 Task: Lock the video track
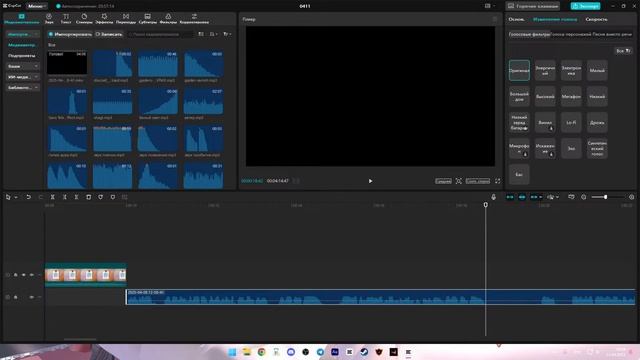click(x=16, y=275)
